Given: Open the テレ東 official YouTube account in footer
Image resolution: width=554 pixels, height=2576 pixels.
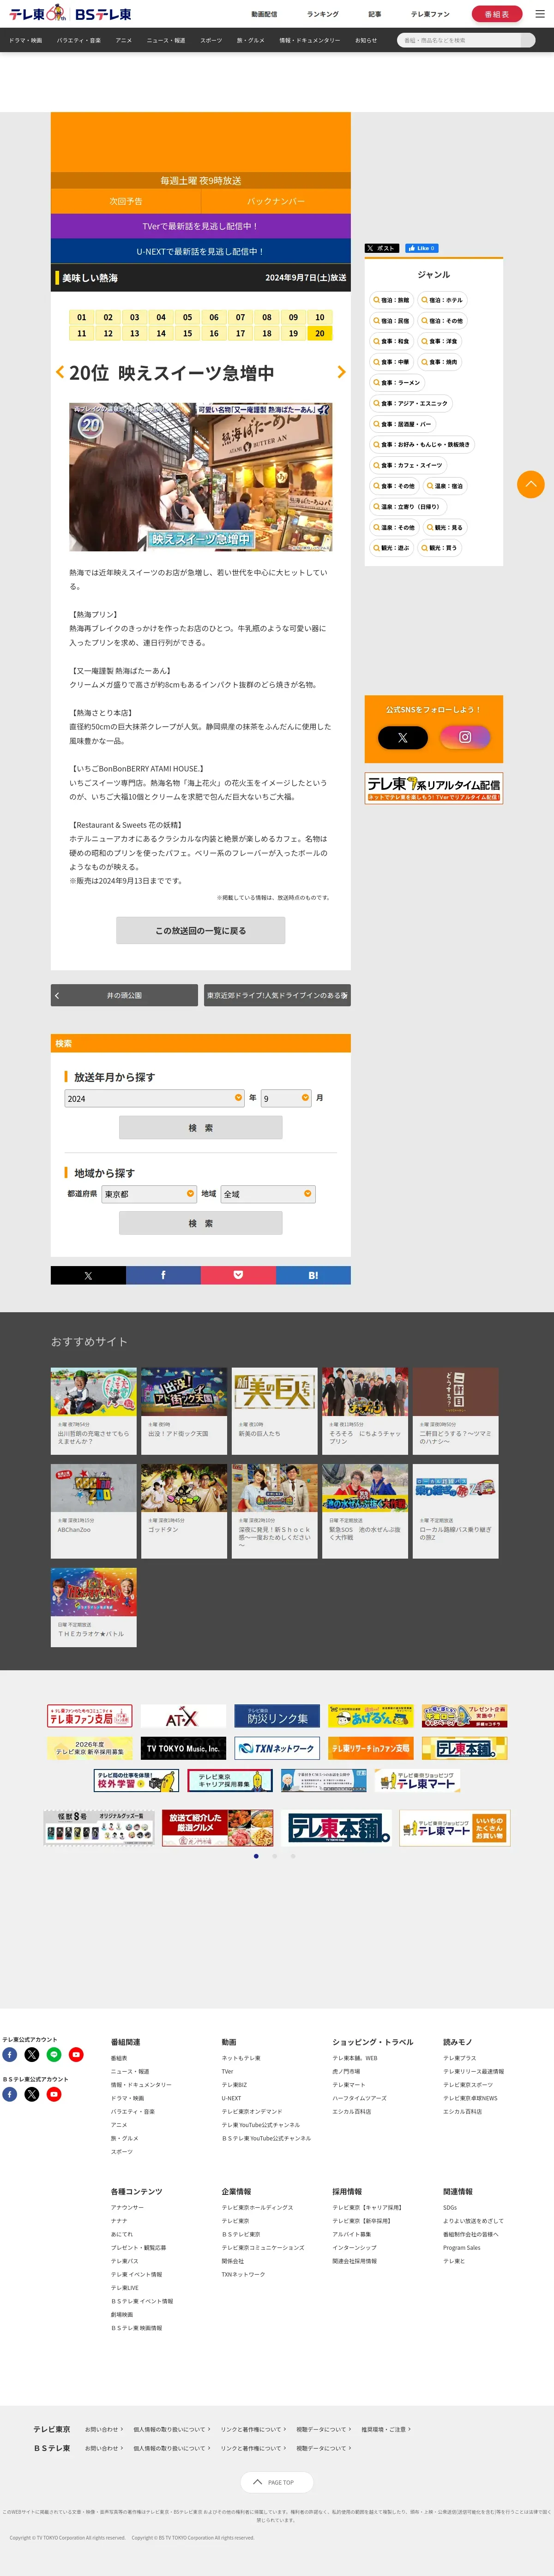Looking at the screenshot, I should coord(76,2054).
